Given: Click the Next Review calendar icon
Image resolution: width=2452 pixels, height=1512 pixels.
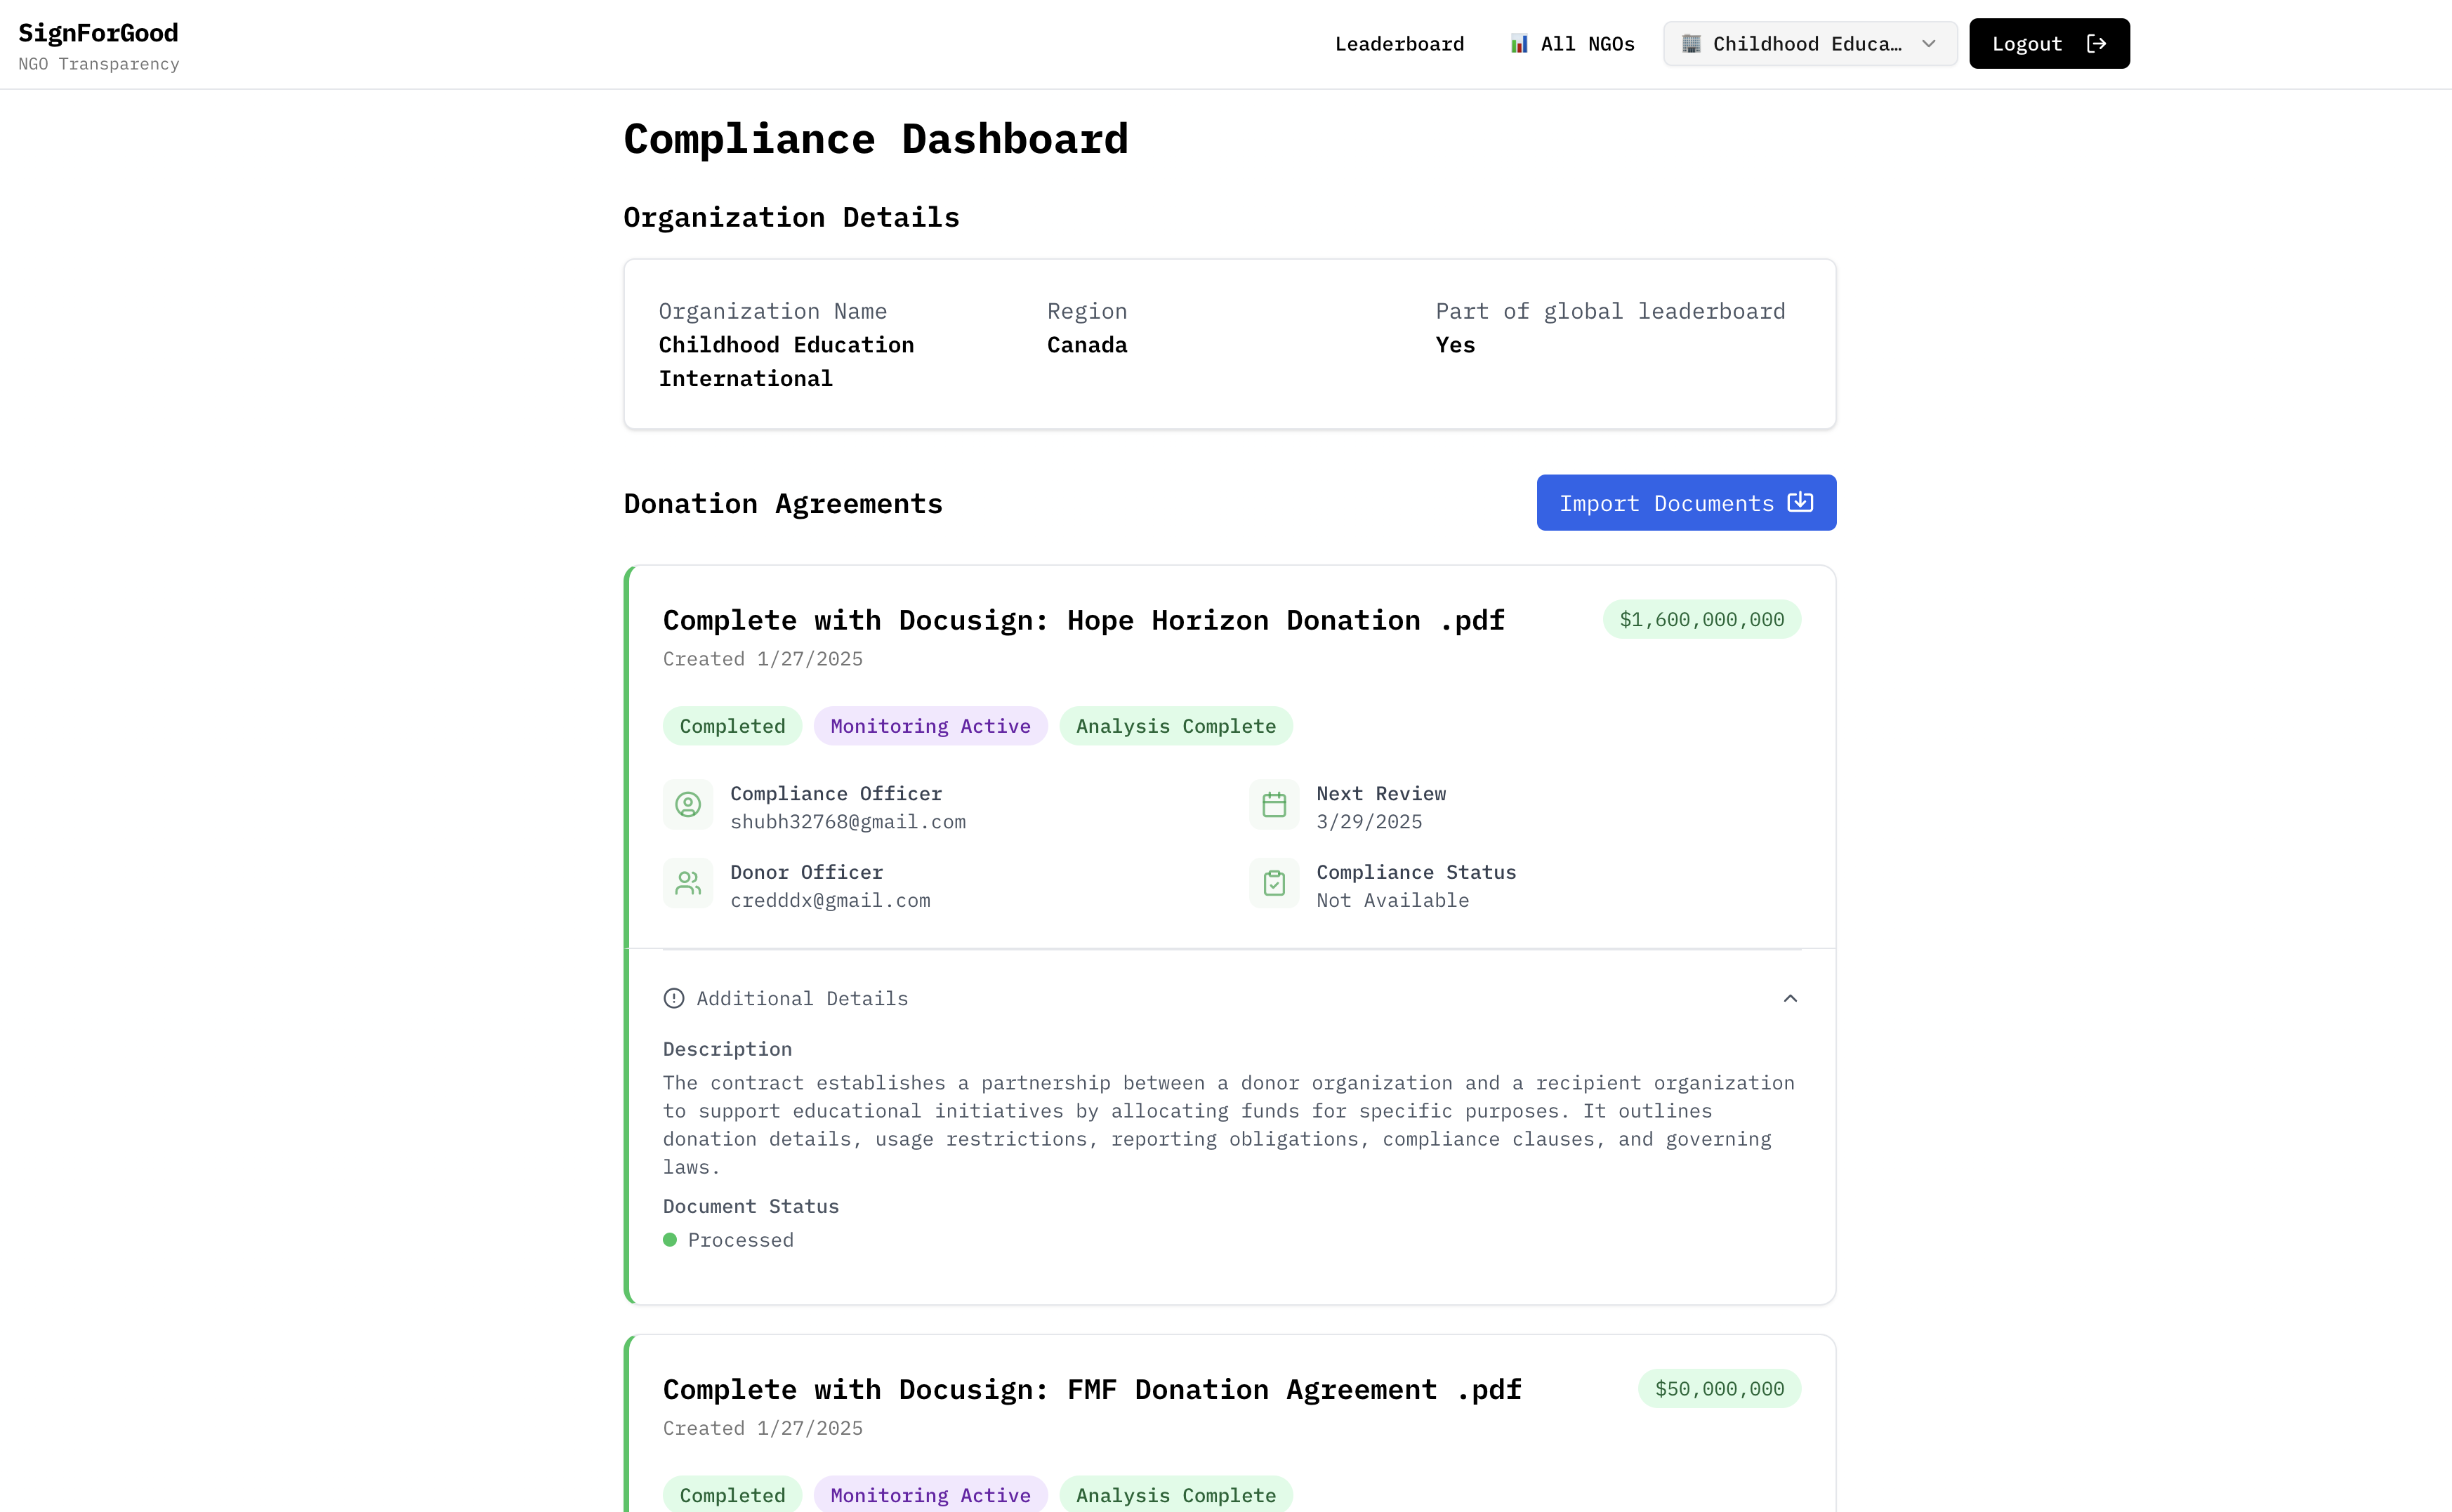Looking at the screenshot, I should click(1274, 805).
